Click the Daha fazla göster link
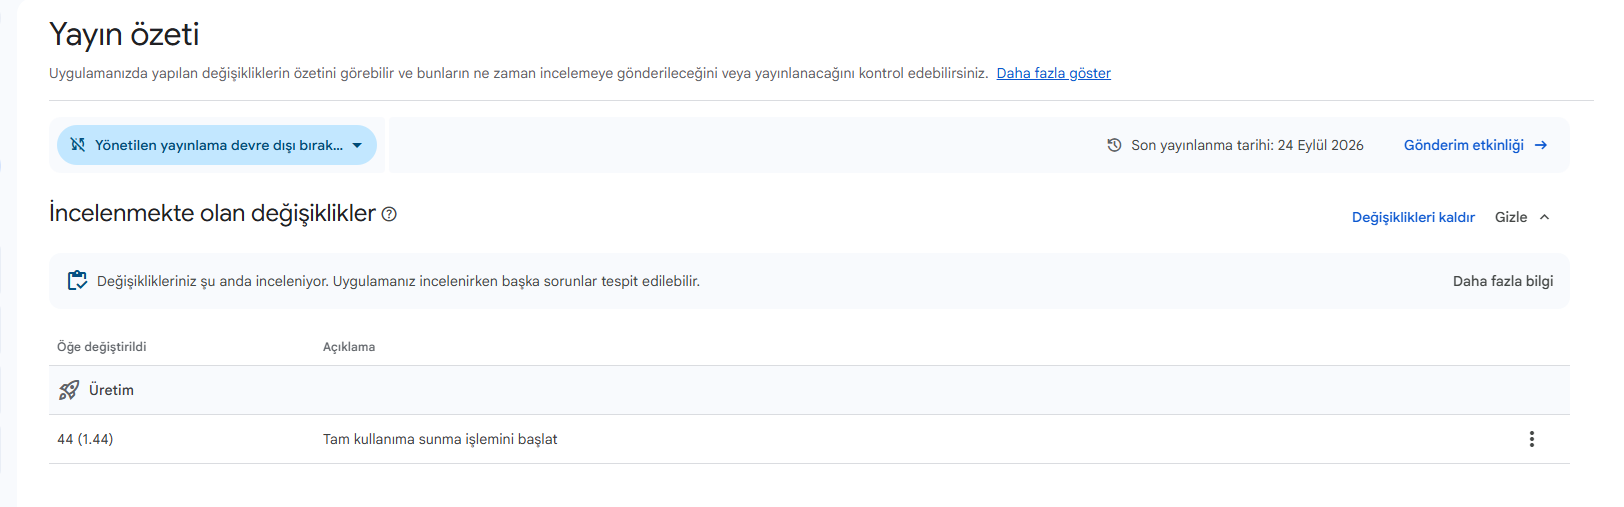Image resolution: width=1624 pixels, height=507 pixels. 1053,73
